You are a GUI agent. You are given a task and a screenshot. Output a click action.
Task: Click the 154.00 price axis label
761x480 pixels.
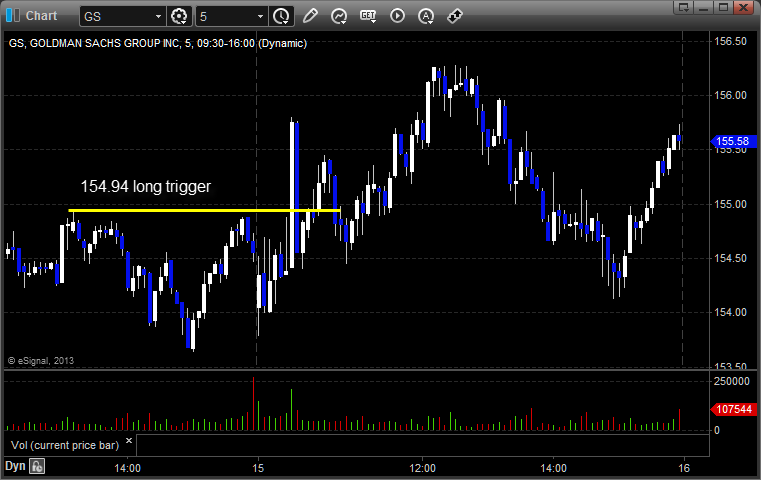(730, 312)
